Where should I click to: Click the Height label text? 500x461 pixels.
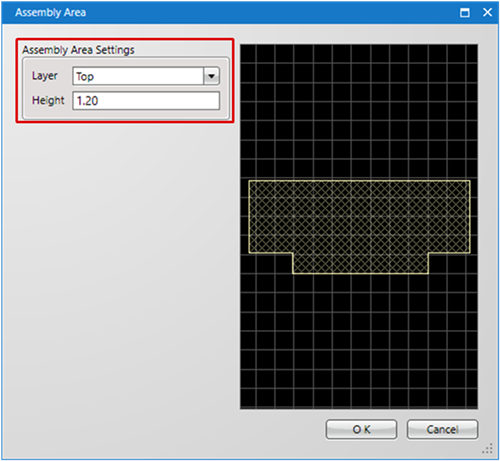pyautogui.click(x=48, y=100)
